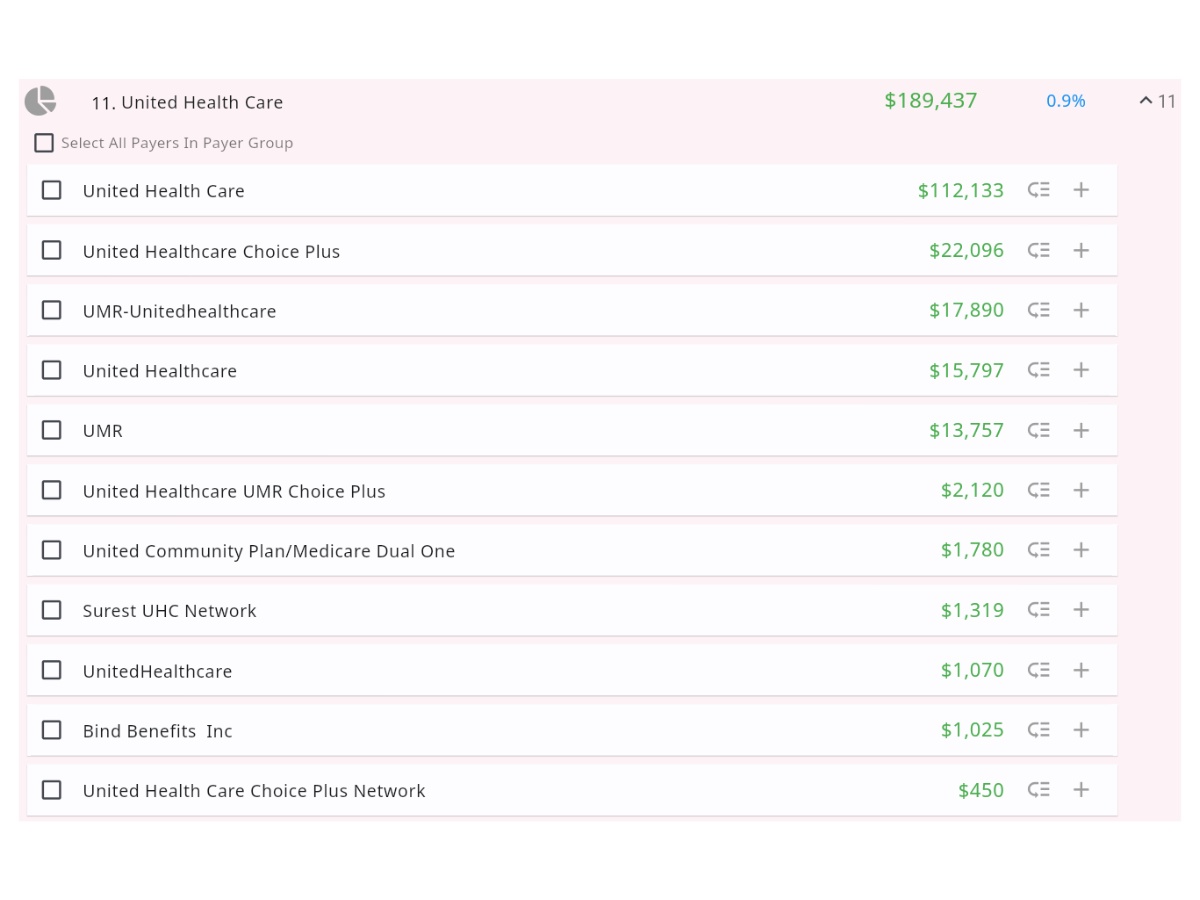The width and height of the screenshot is (1200, 900).
Task: Select United Health Care Choice Plus Network checkbox
Action: (51, 790)
